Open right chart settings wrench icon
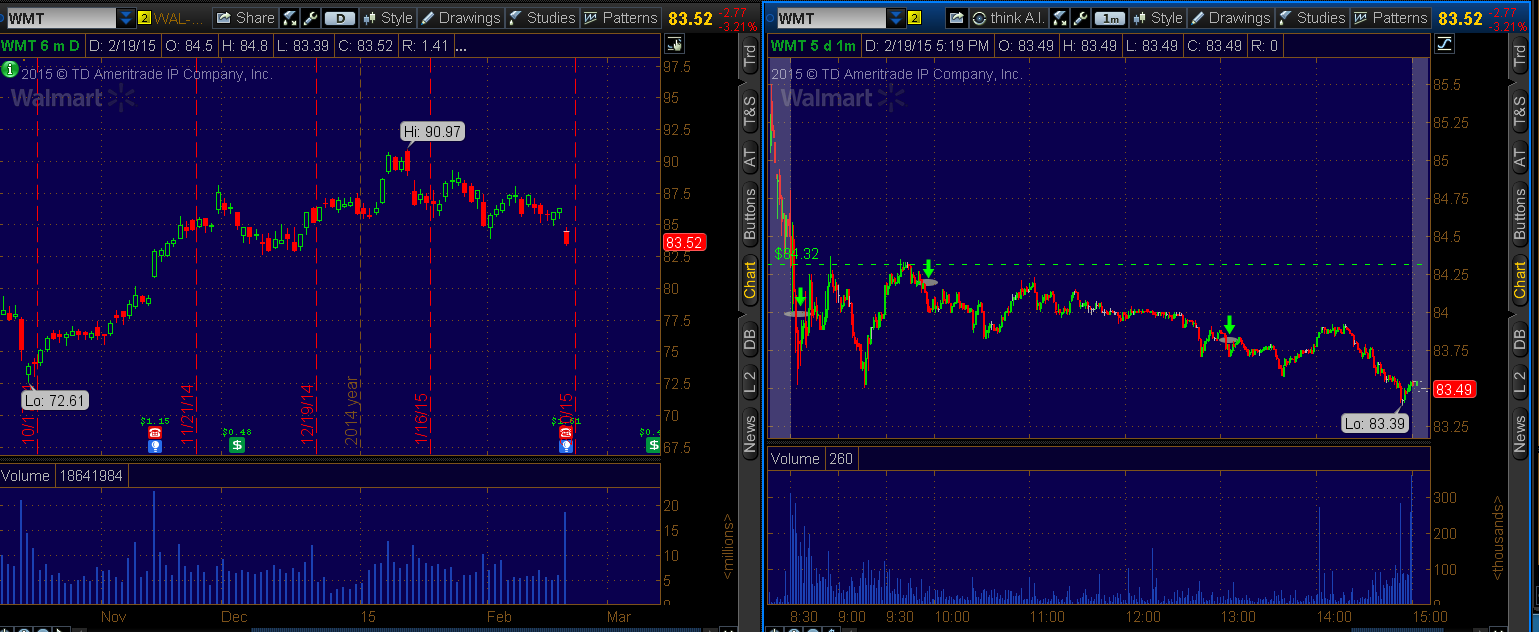Viewport: 1539px width, 632px height. pos(1079,18)
